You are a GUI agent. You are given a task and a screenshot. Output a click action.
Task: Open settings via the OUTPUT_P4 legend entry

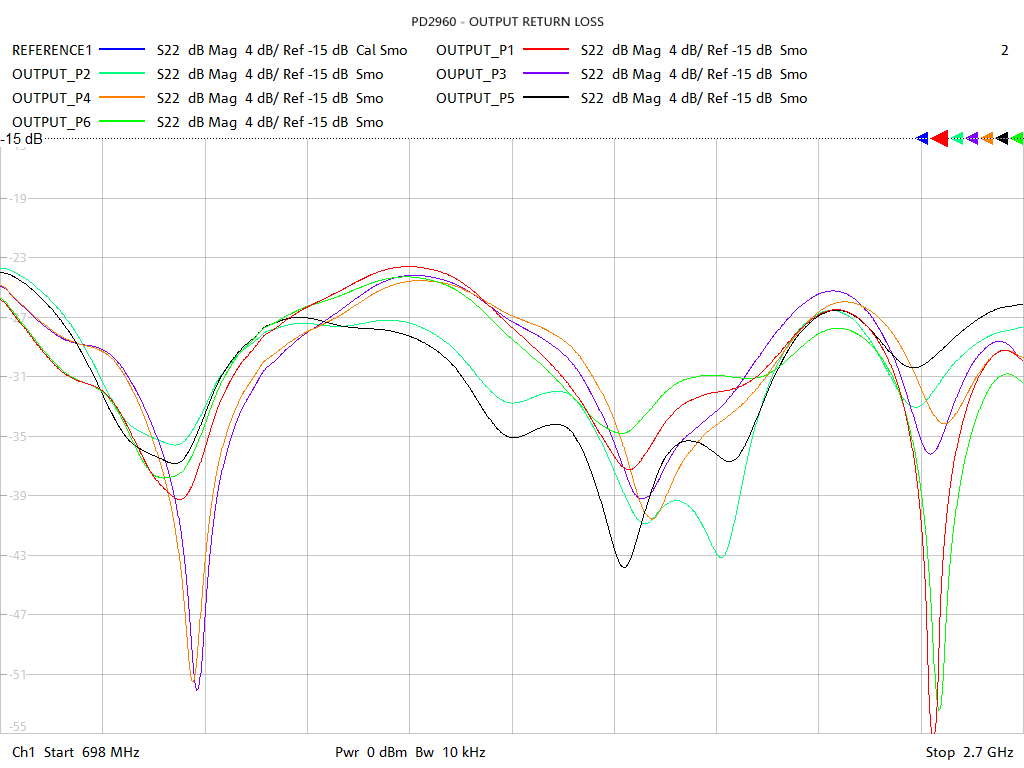coord(50,98)
